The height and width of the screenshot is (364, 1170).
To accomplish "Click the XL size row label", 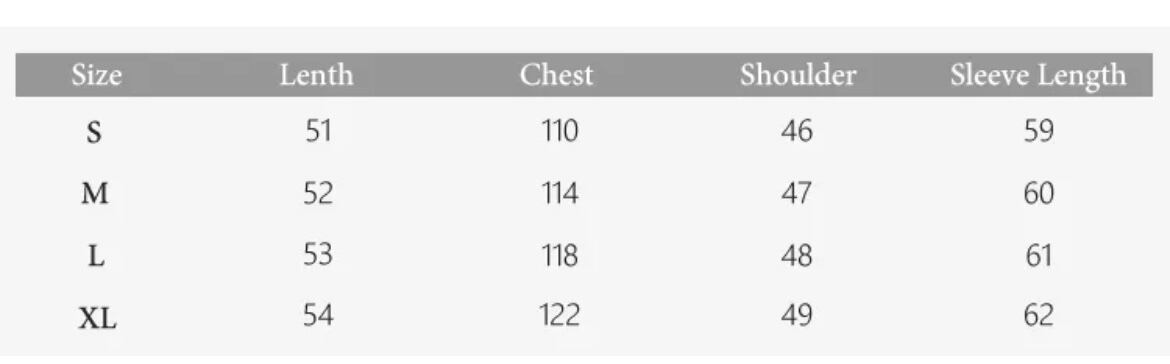I will tap(98, 320).
